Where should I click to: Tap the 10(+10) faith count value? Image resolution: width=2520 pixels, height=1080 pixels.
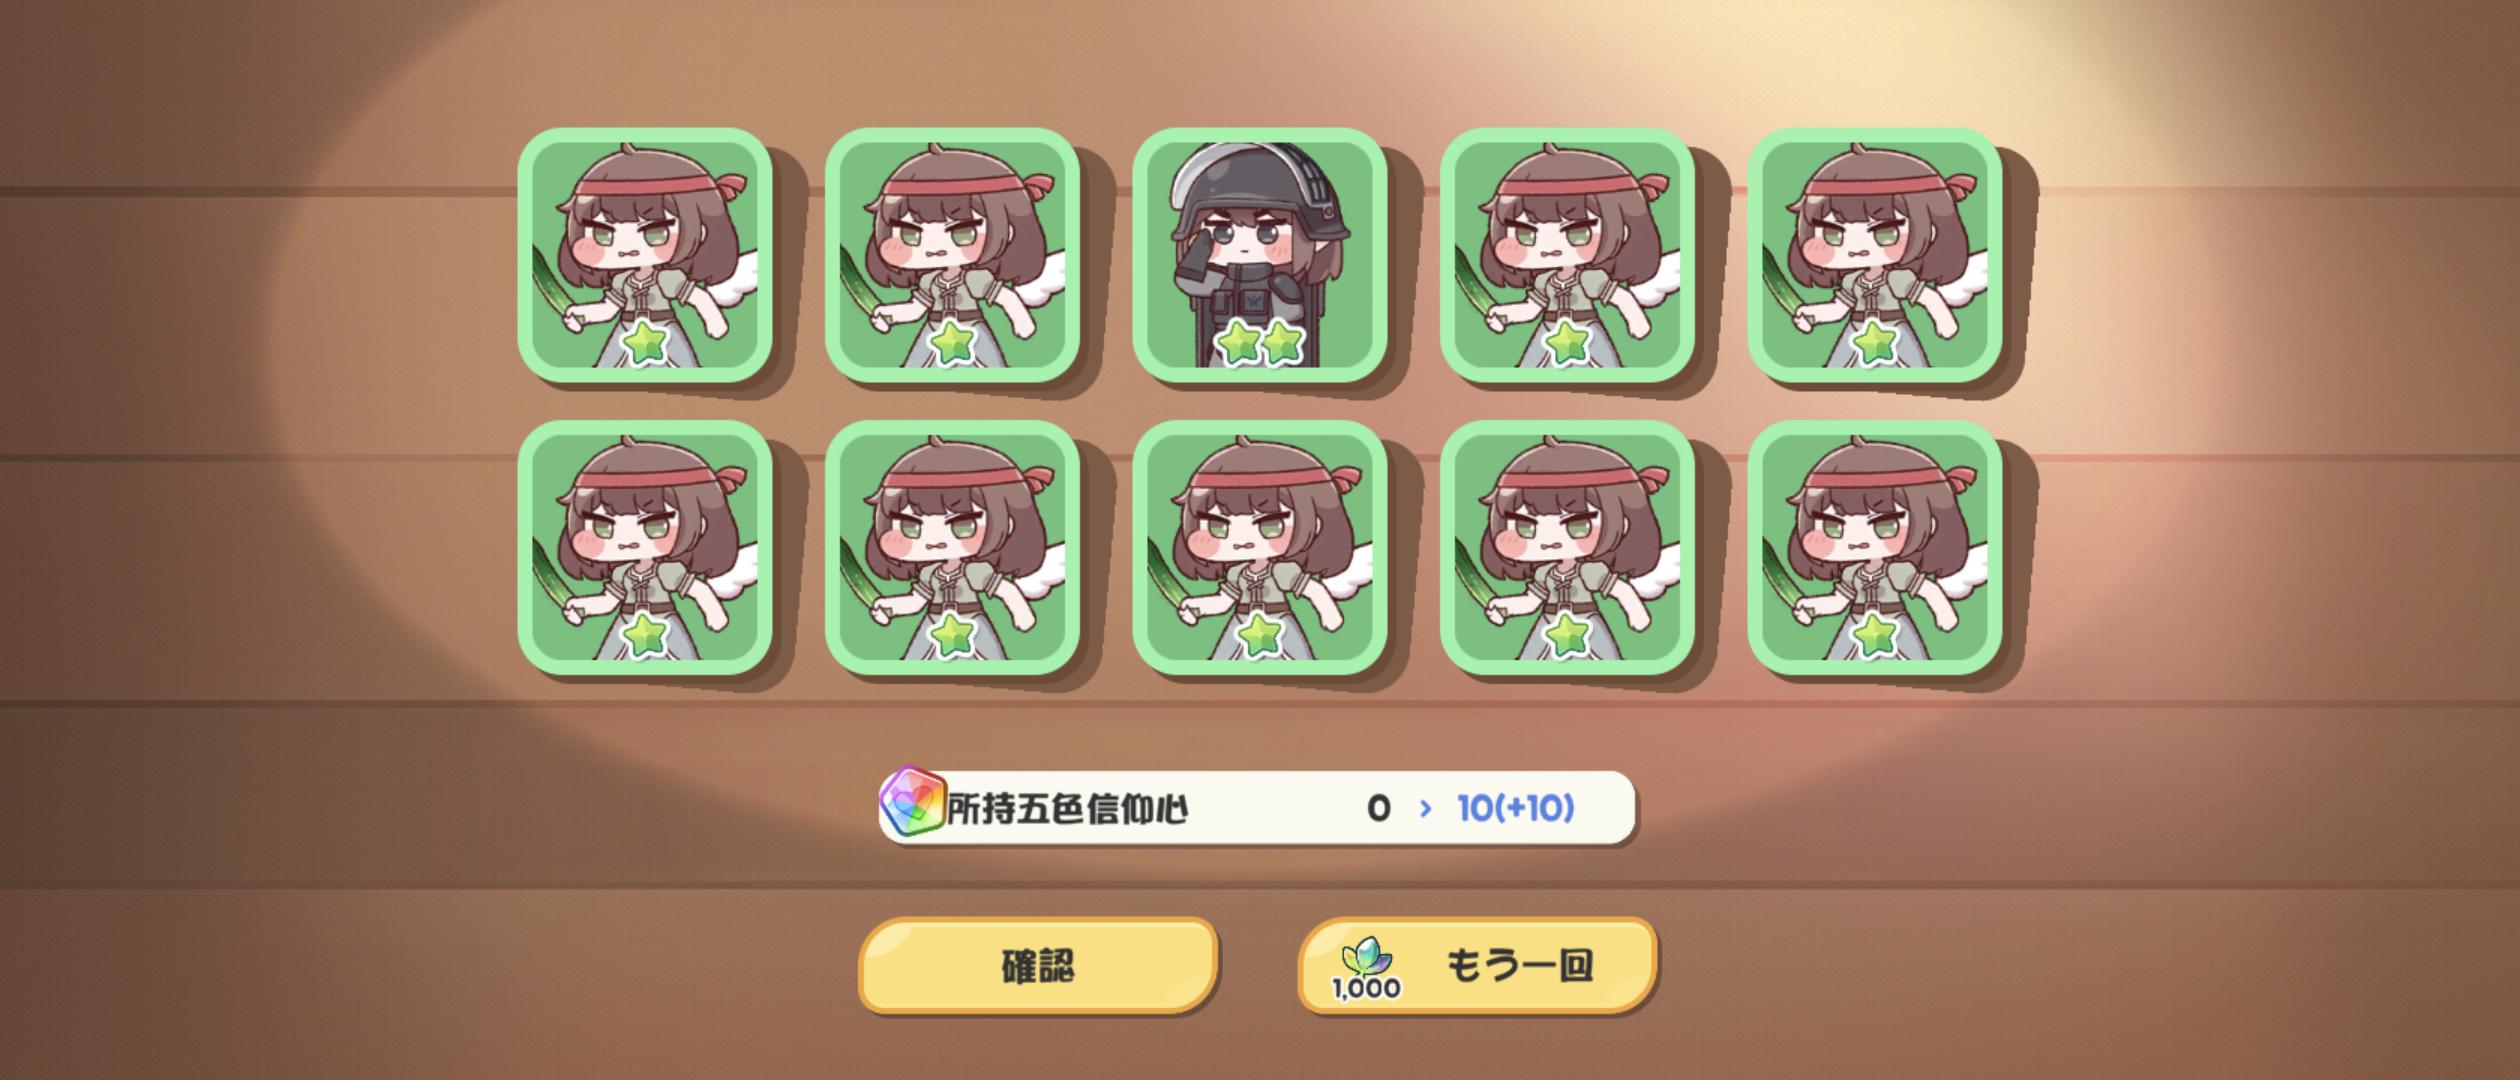point(1516,808)
